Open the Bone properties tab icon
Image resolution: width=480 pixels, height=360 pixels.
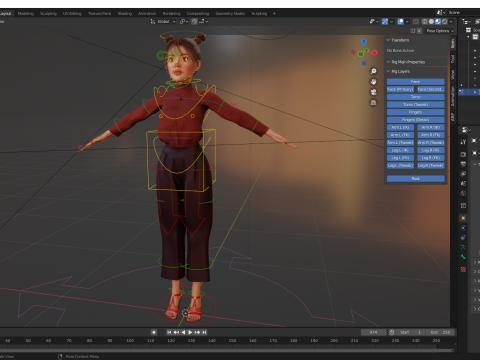point(463,257)
